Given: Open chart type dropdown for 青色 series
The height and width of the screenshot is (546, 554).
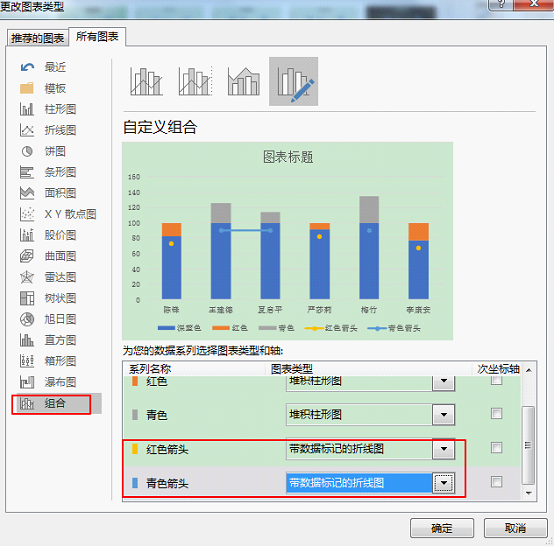Looking at the screenshot, I should [444, 415].
